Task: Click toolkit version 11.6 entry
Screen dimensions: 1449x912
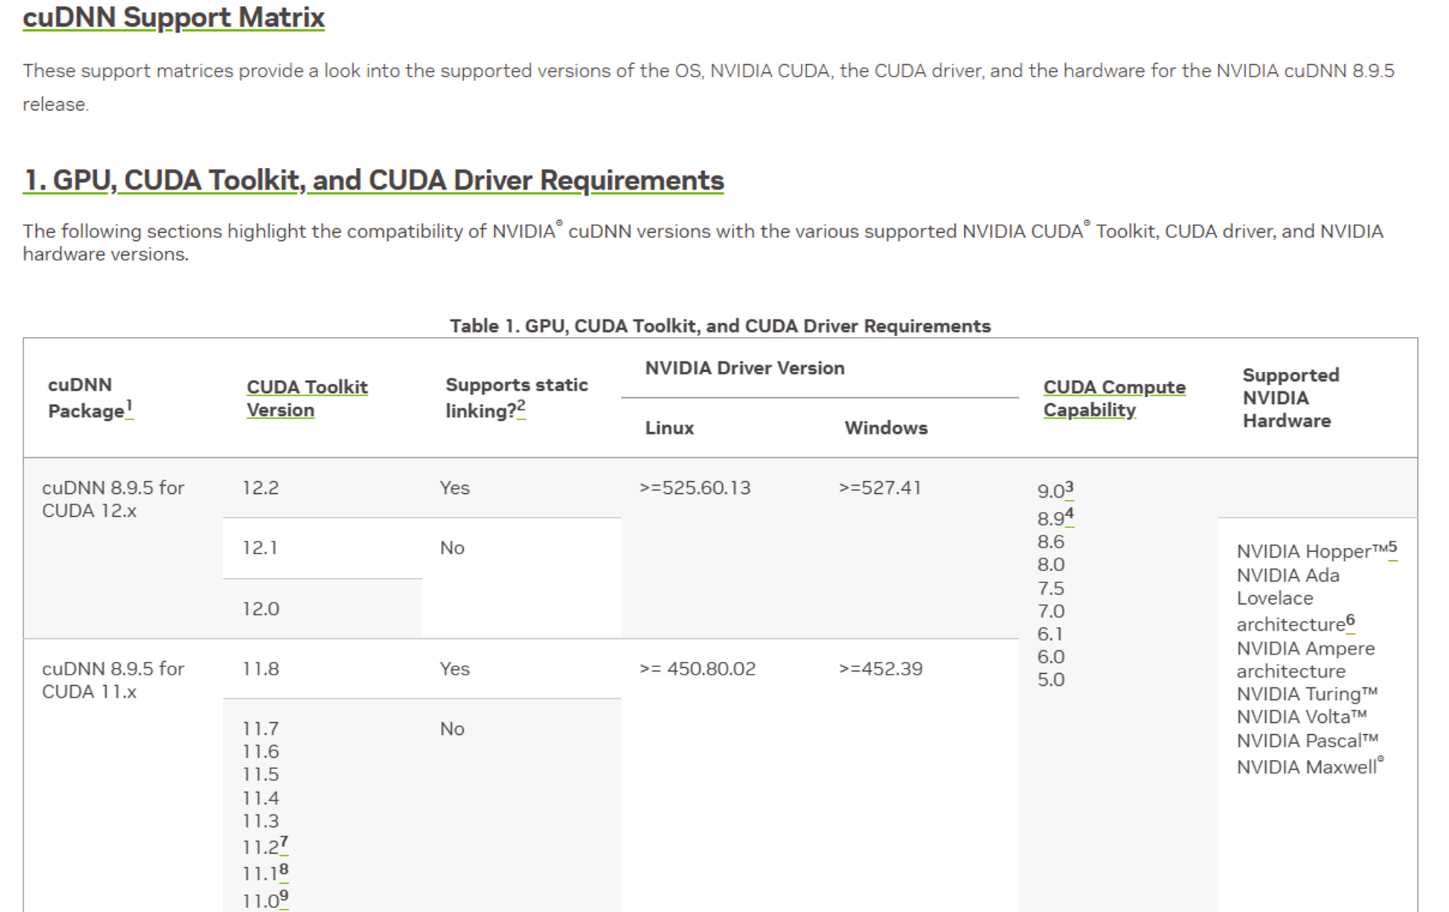Action: (260, 752)
